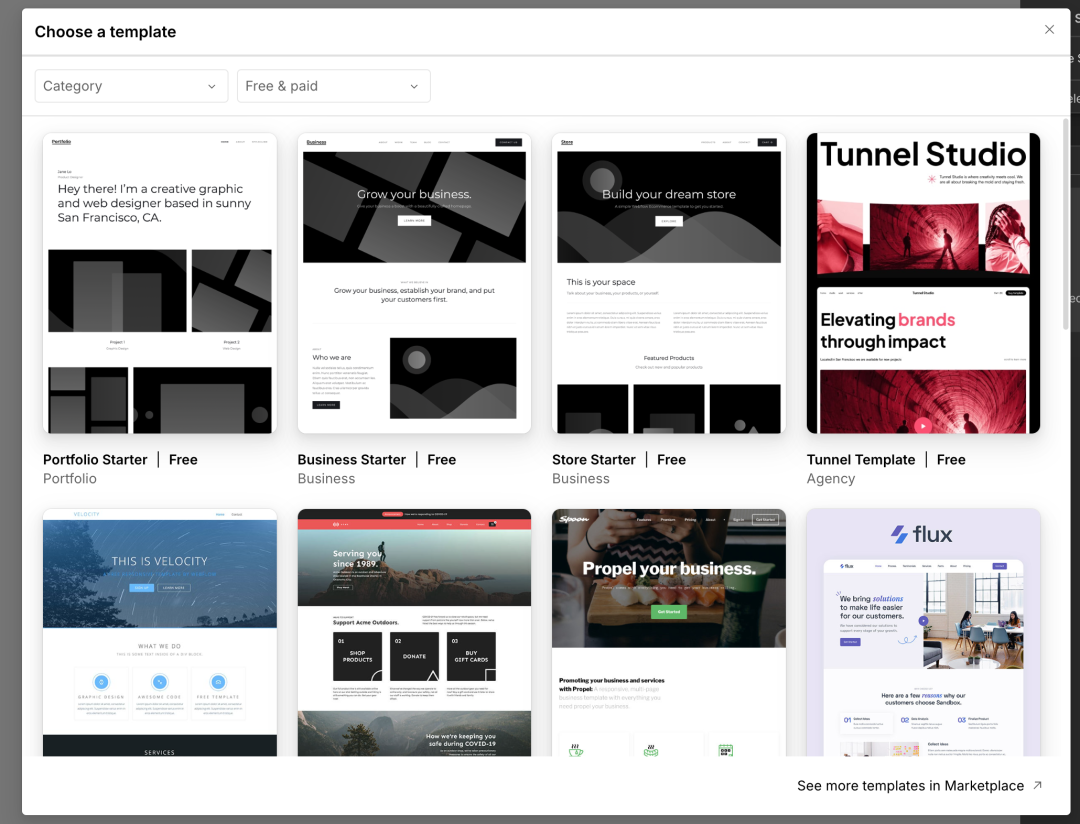The width and height of the screenshot is (1080, 824).
Task: Expand the Free & paid filter
Action: [x=333, y=86]
